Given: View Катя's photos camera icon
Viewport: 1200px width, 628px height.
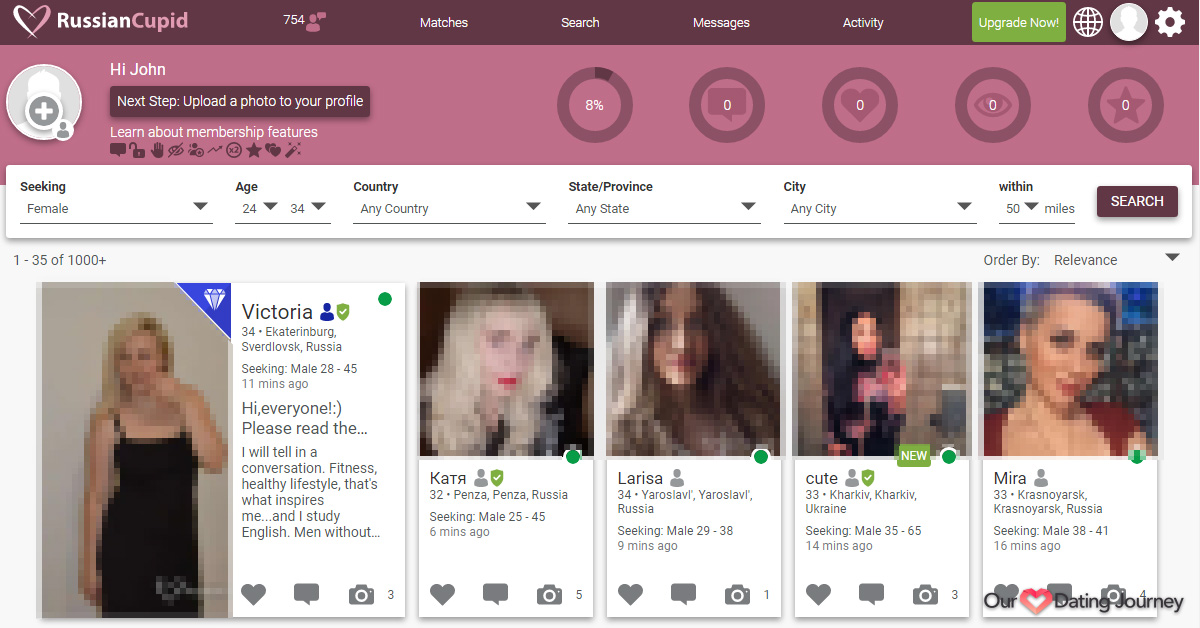Looking at the screenshot, I should 549,594.
